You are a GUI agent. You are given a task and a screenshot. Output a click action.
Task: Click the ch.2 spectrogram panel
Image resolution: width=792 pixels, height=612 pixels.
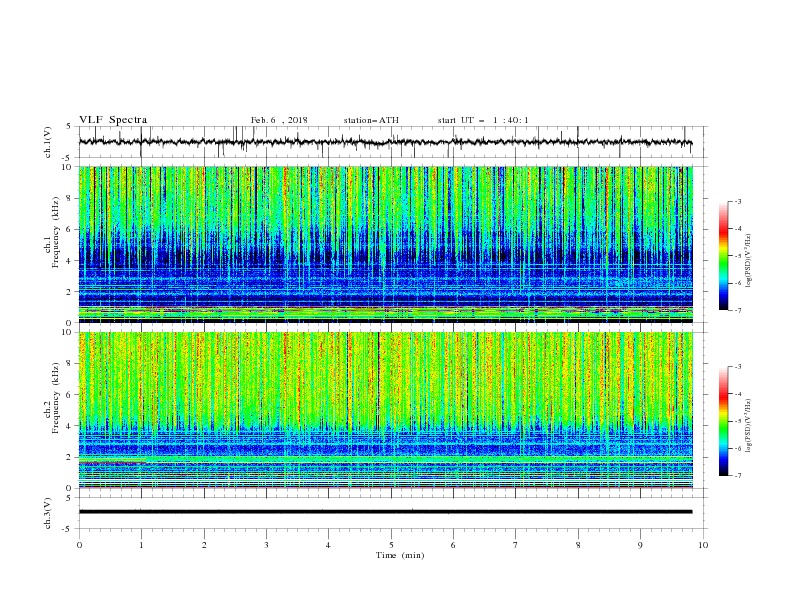386,410
